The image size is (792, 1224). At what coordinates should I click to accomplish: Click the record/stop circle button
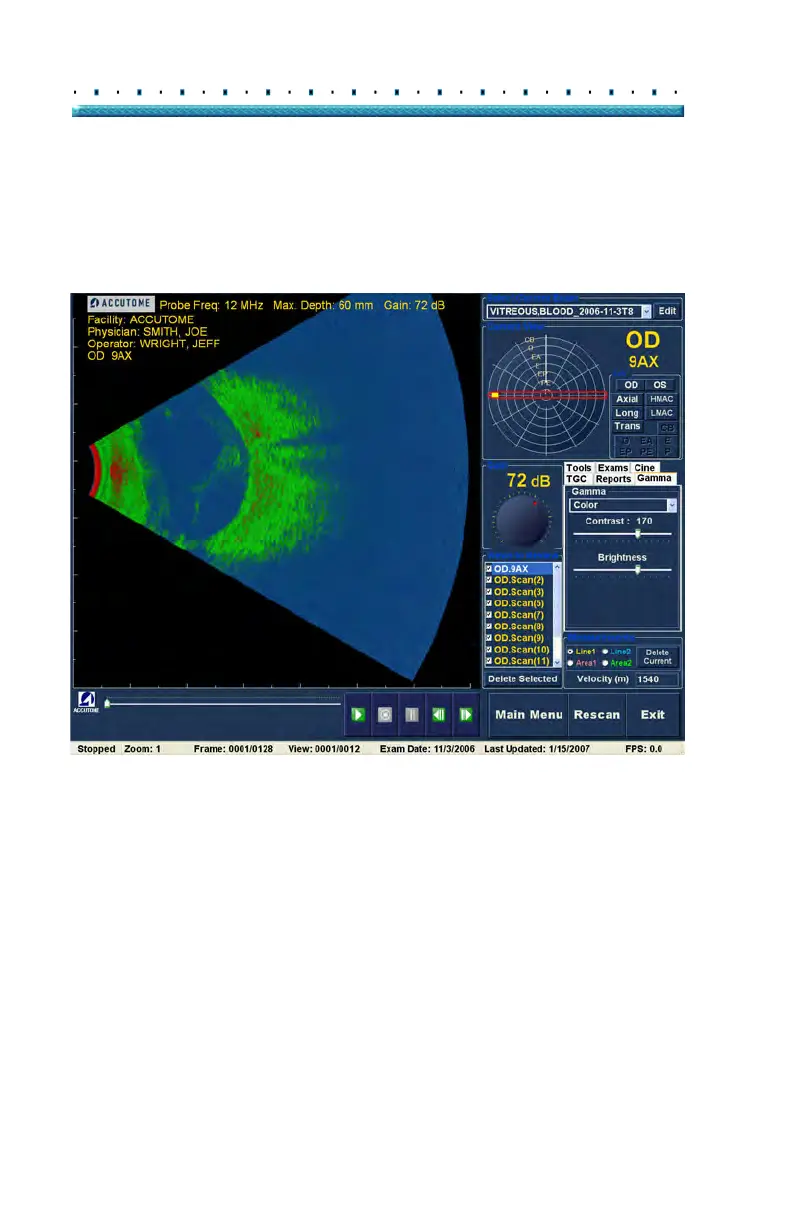pyautogui.click(x=385, y=715)
